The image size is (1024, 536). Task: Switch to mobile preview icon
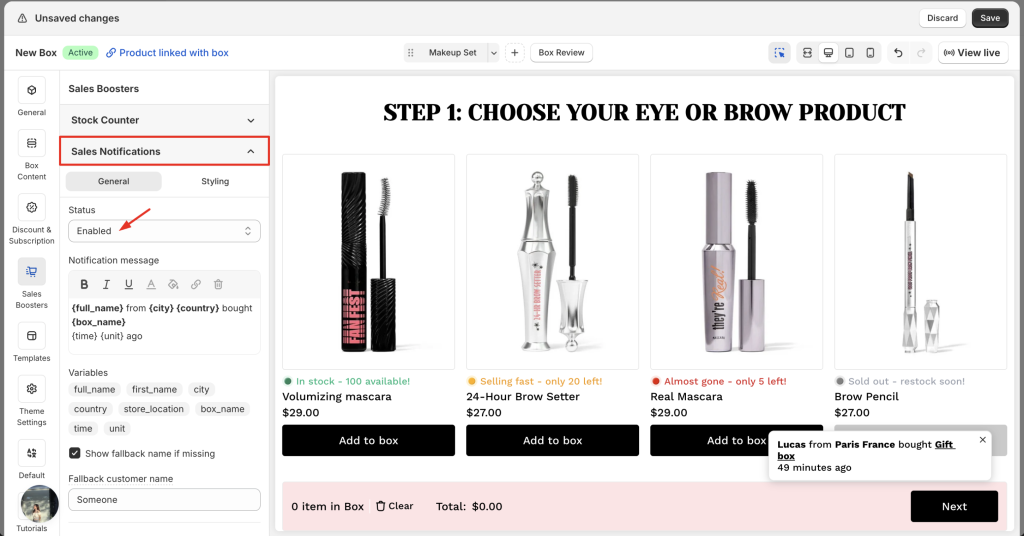point(870,53)
